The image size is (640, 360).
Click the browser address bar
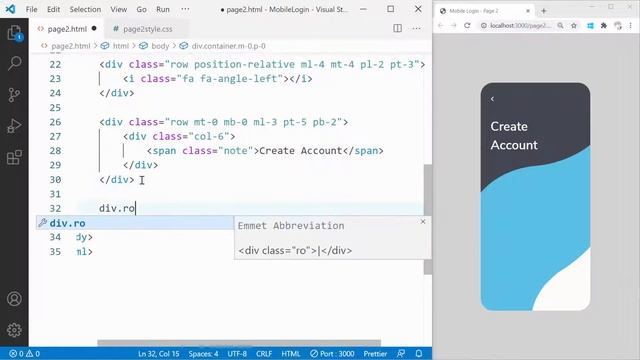pos(520,25)
